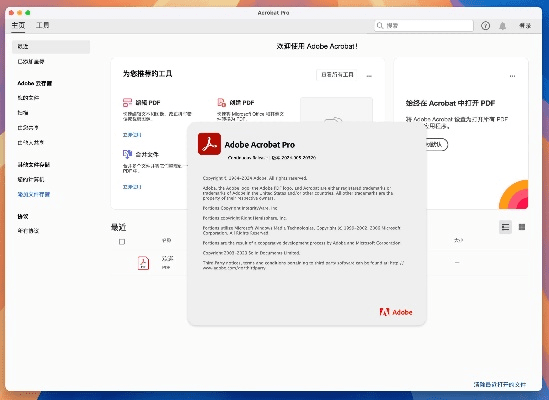This screenshot has height=400, width=549.
Task: Click the 合并文件 tool title
Action: click(x=147, y=154)
